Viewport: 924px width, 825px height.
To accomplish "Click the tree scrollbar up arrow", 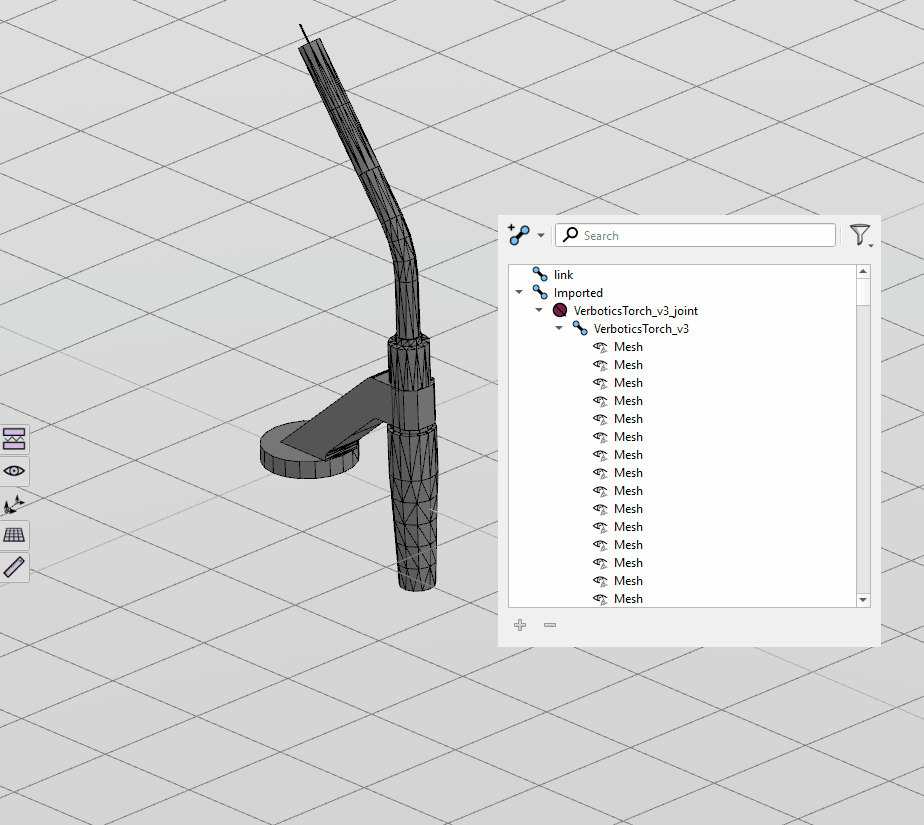I will click(863, 271).
